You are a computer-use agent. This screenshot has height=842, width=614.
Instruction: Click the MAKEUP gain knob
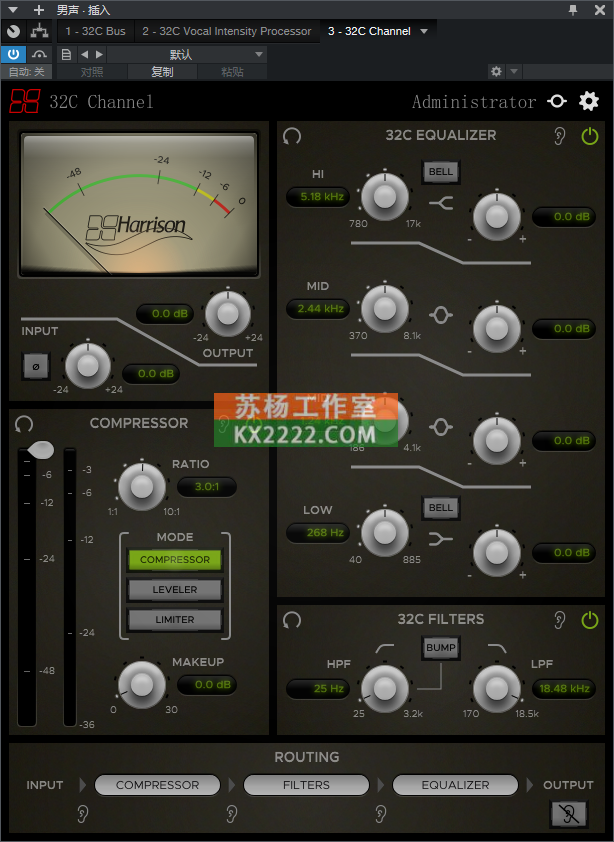tap(142, 685)
